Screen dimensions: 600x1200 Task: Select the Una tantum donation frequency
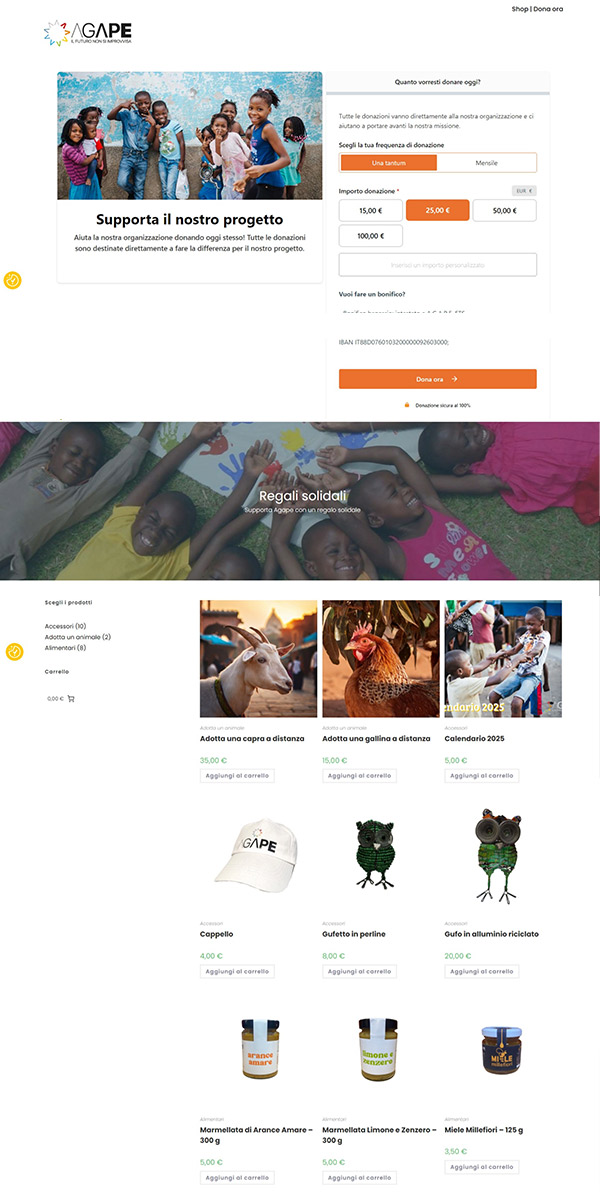(x=389, y=162)
